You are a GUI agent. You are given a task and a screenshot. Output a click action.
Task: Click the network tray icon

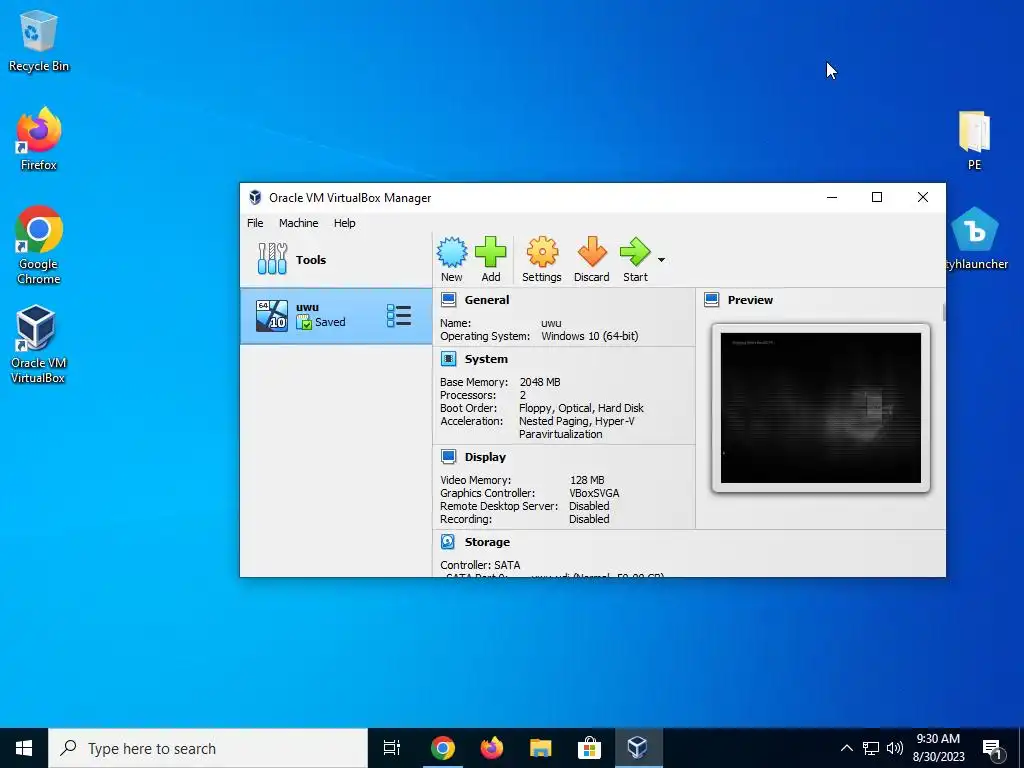click(871, 748)
